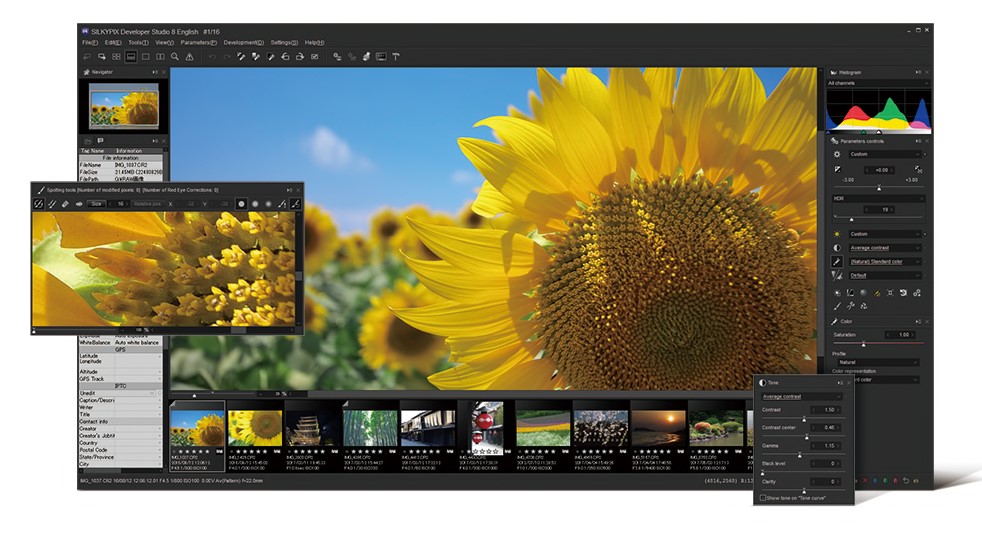
Task: Click the Contrast value 1.50 field
Action: 827,409
